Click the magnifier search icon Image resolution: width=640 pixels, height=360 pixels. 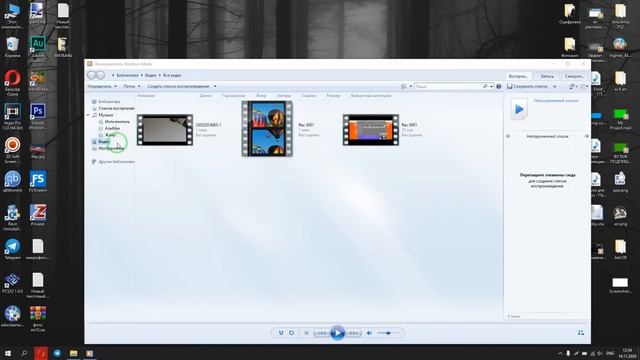point(485,87)
